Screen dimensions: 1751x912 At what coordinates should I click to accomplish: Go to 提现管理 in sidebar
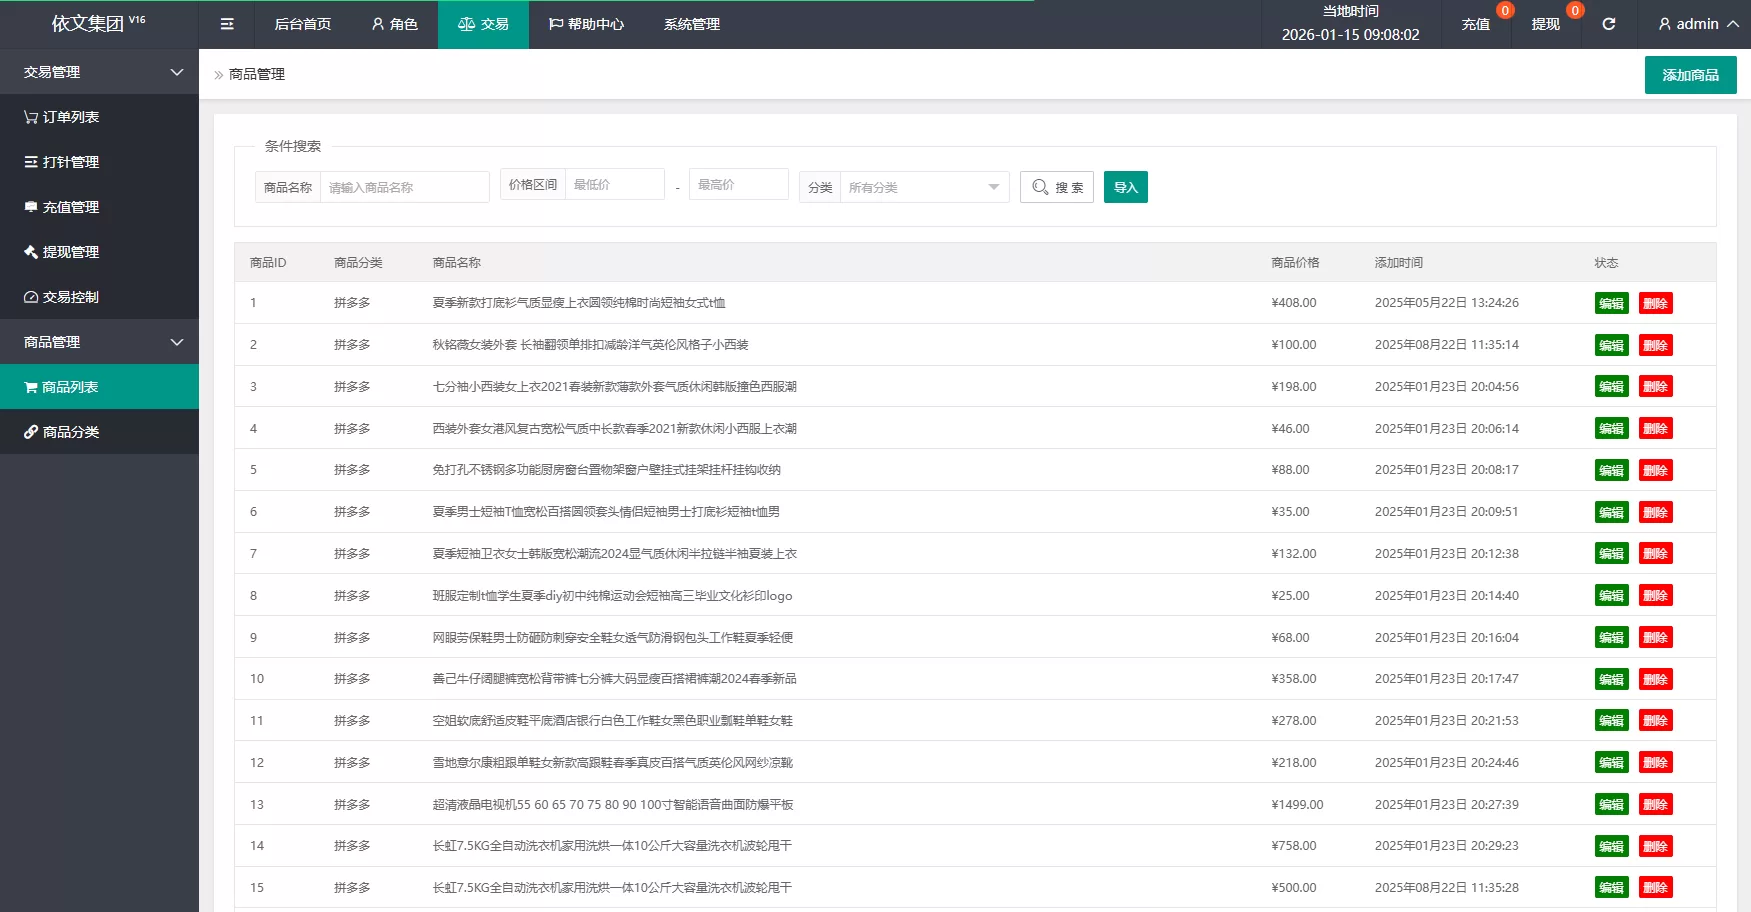pos(70,252)
